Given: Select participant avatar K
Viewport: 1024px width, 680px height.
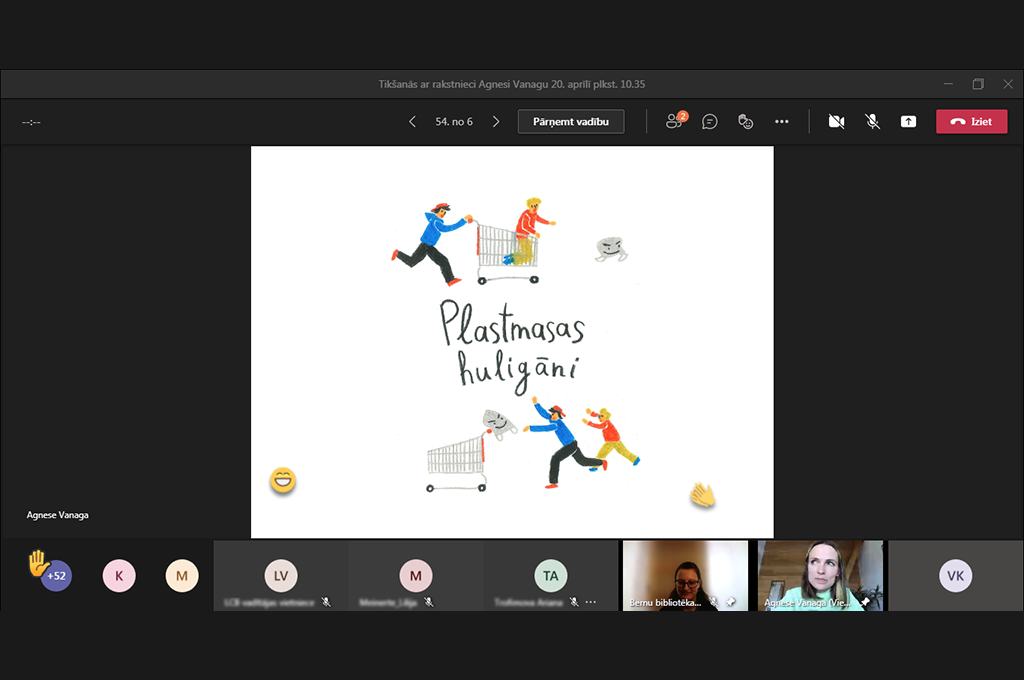Looking at the screenshot, I should (x=119, y=575).
